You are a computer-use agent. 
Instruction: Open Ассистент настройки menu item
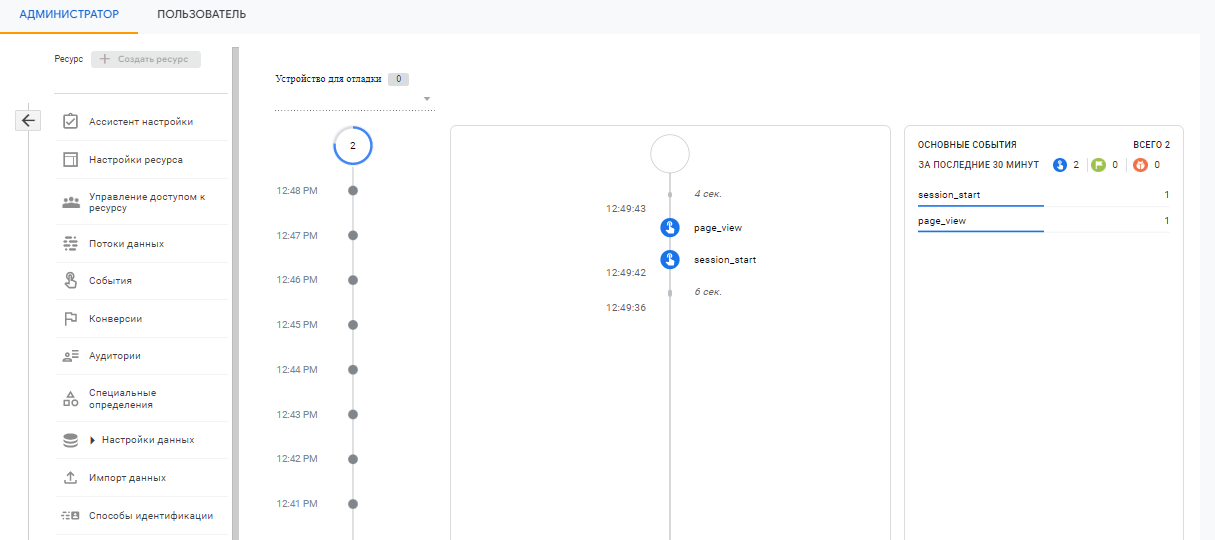click(x=142, y=122)
